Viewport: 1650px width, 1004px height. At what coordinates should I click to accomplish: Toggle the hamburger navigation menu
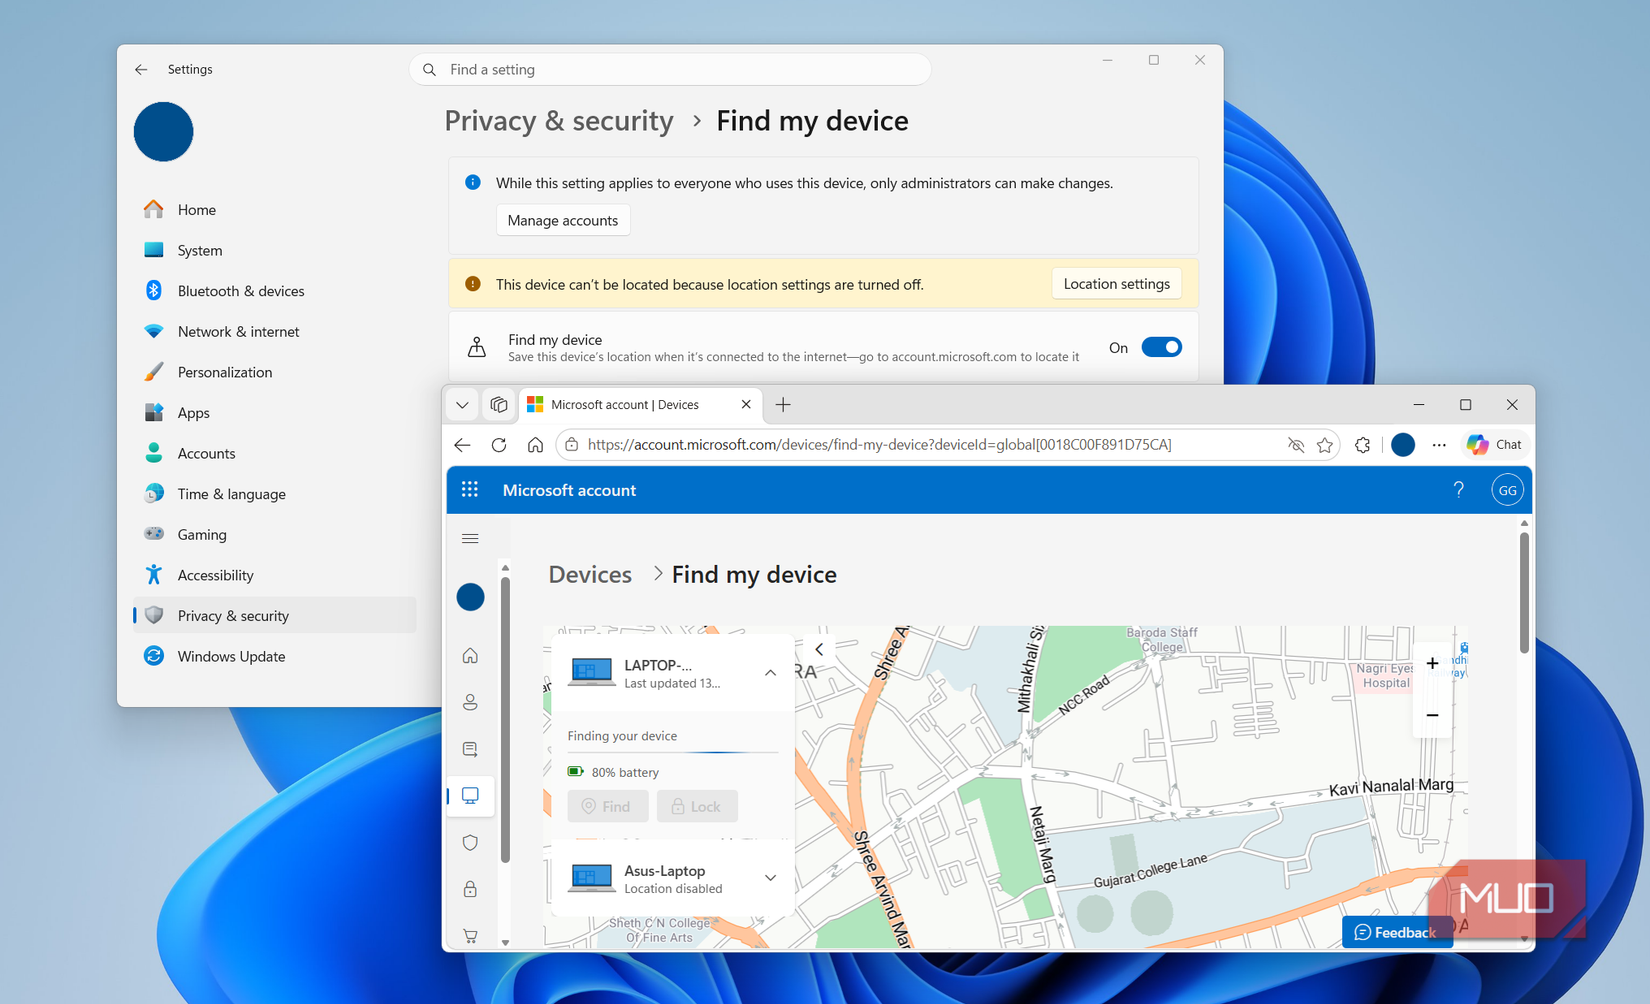[x=470, y=539]
